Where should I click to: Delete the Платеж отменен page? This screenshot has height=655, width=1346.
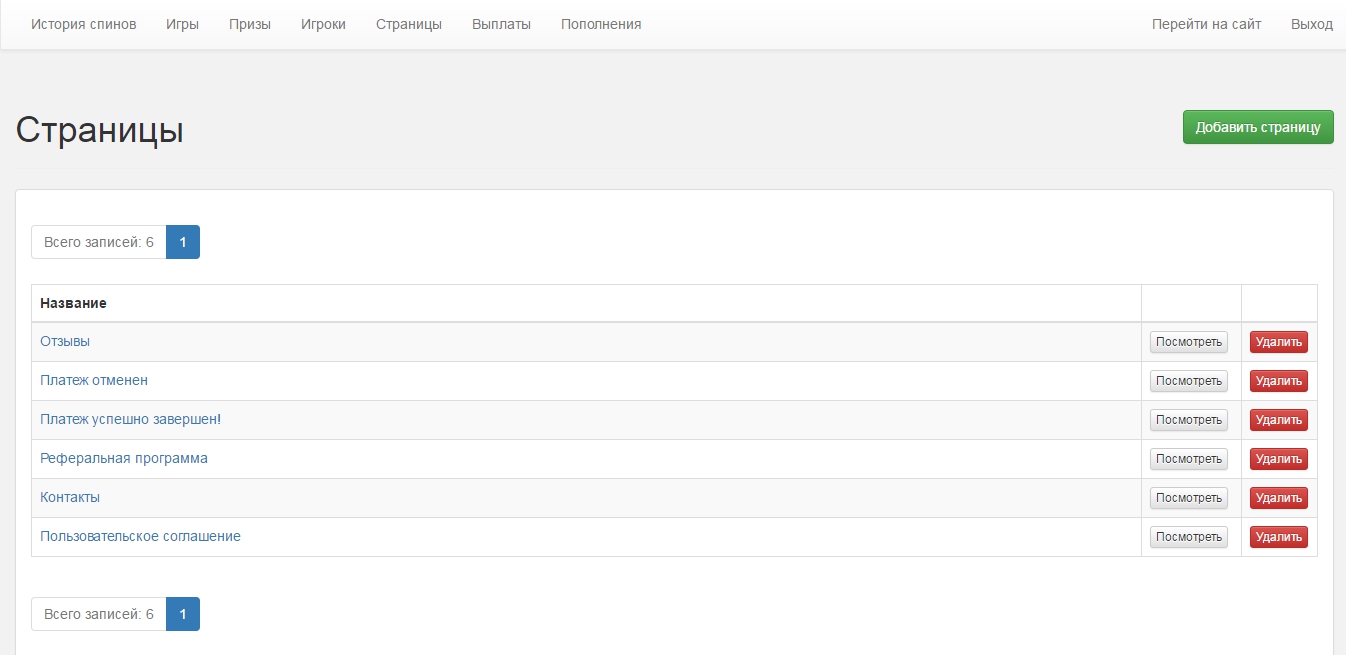click(x=1278, y=381)
